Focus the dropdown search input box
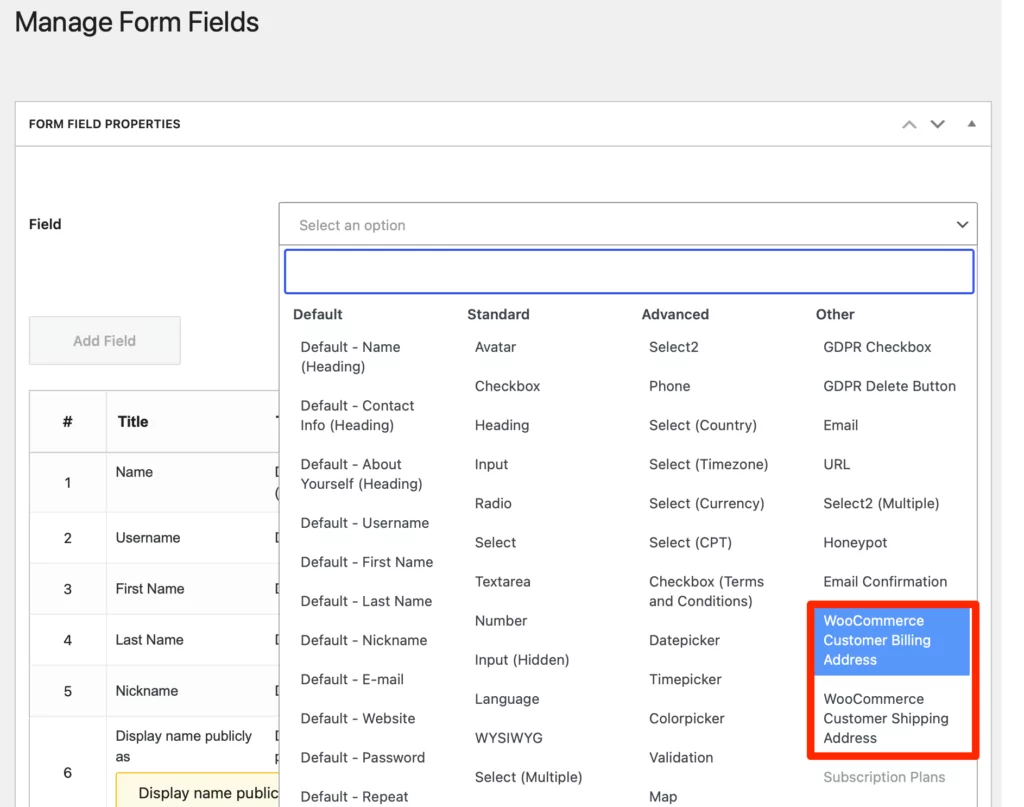 coord(629,271)
